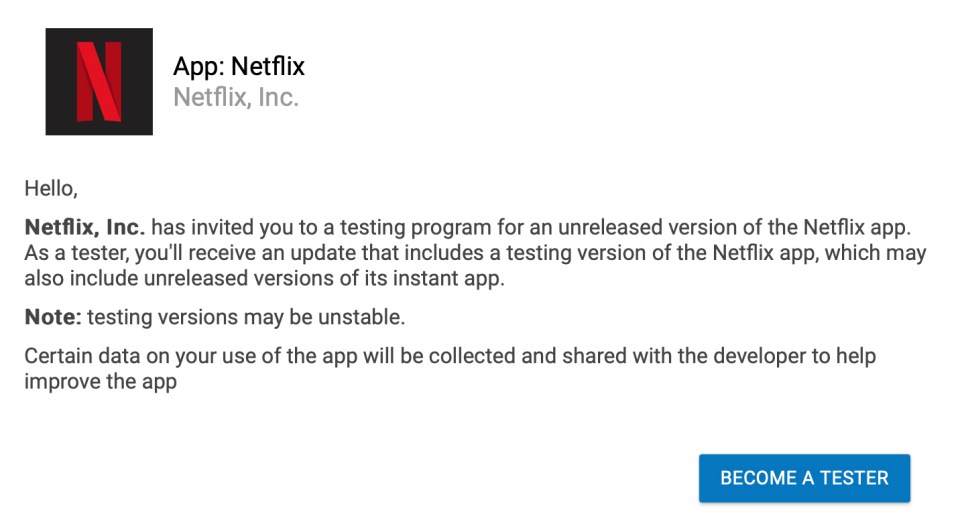
Task: Open the App: Netflix title heading
Action: coord(239,66)
